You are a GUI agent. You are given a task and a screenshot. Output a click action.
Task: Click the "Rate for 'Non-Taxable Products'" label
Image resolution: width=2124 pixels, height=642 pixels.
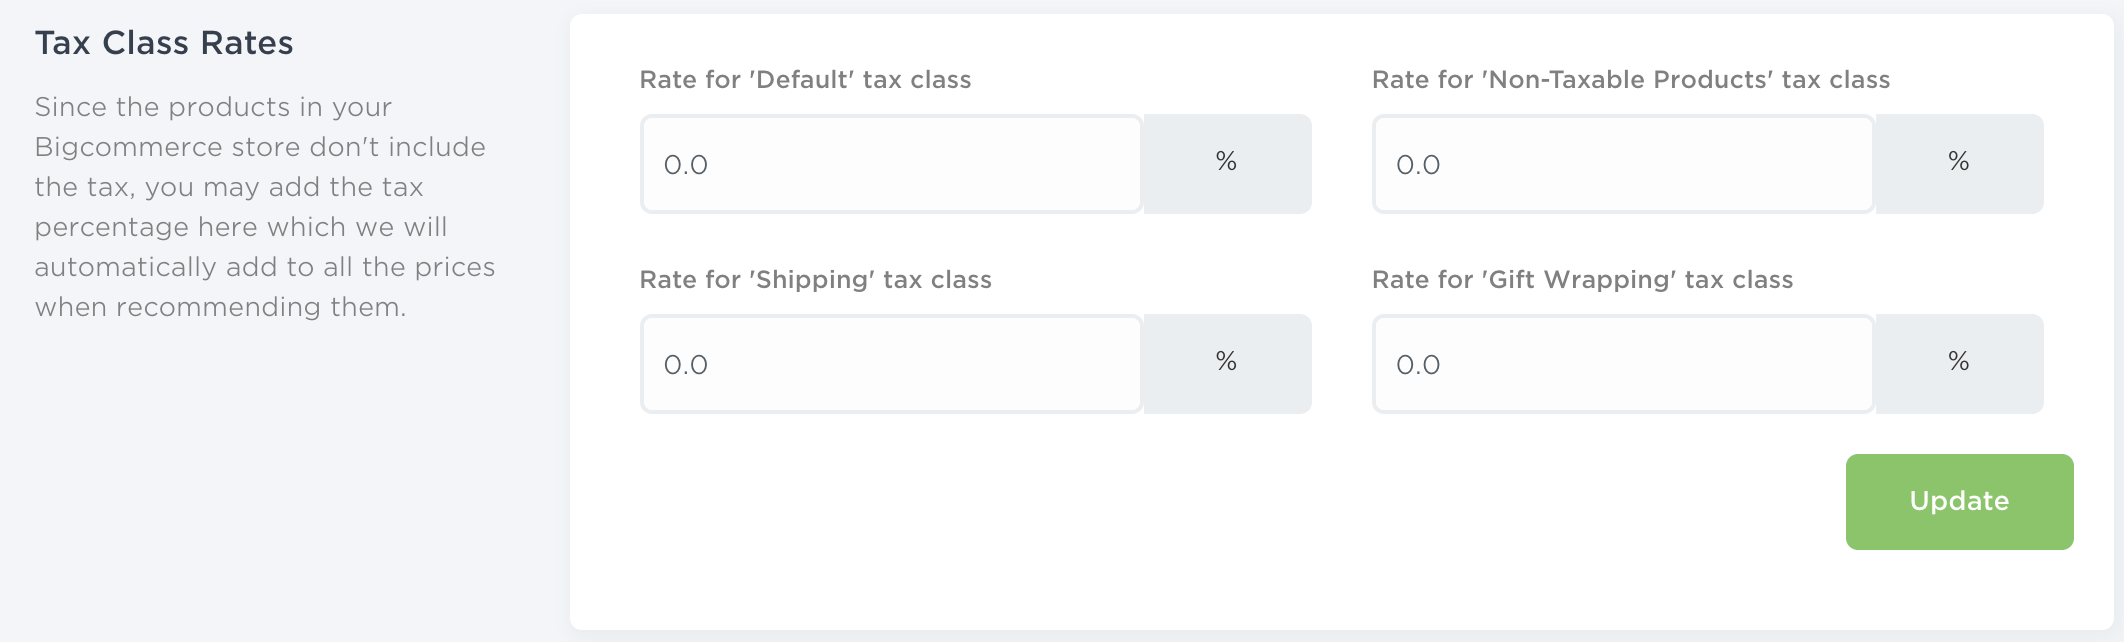click(x=1630, y=80)
